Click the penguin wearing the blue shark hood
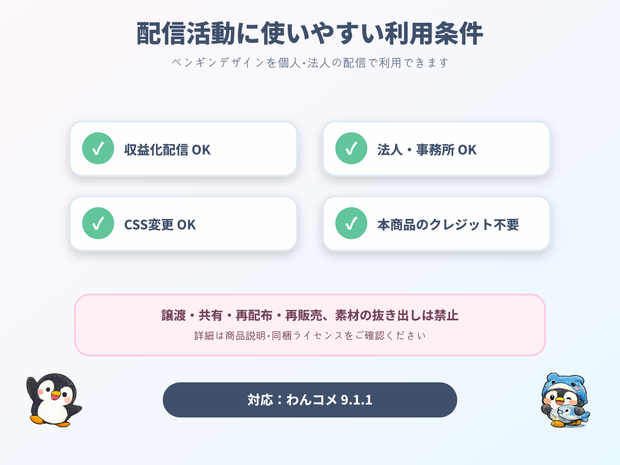 565,400
